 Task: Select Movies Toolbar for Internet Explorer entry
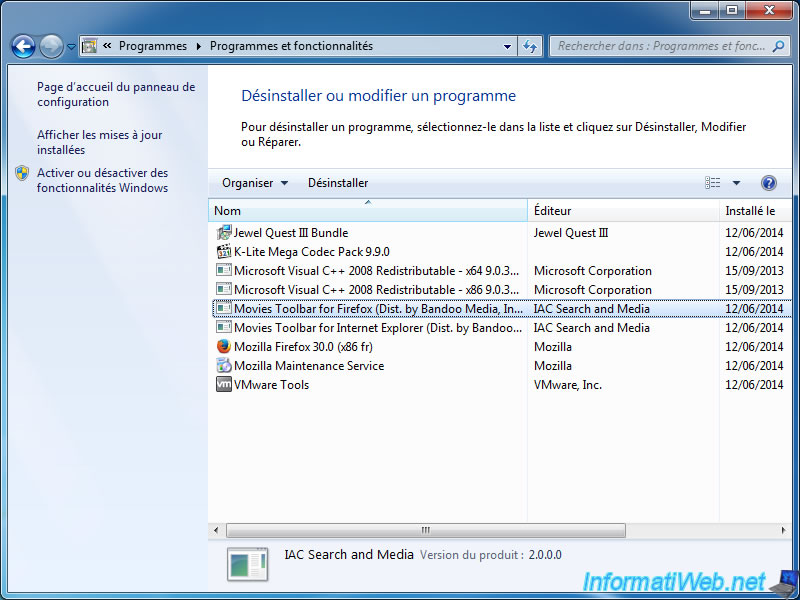500,328
